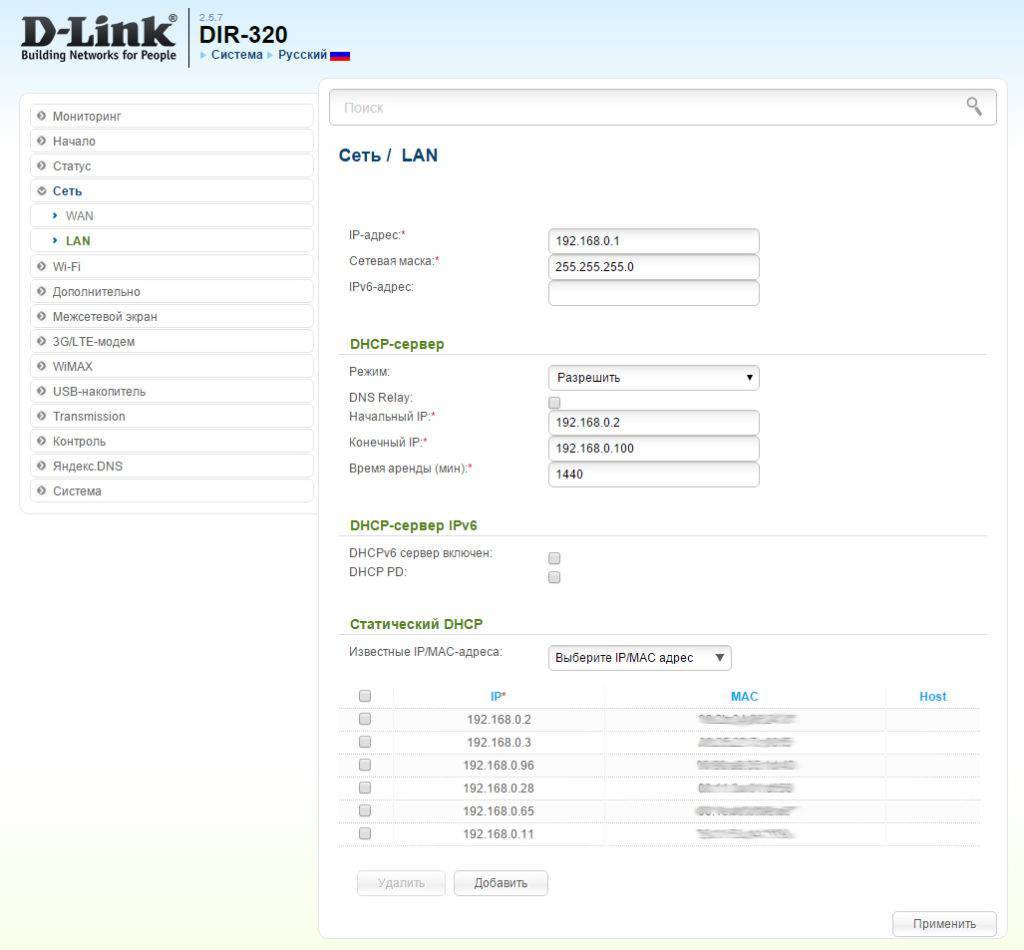Click the bullet icon beside Мониторинг

pos(42,116)
